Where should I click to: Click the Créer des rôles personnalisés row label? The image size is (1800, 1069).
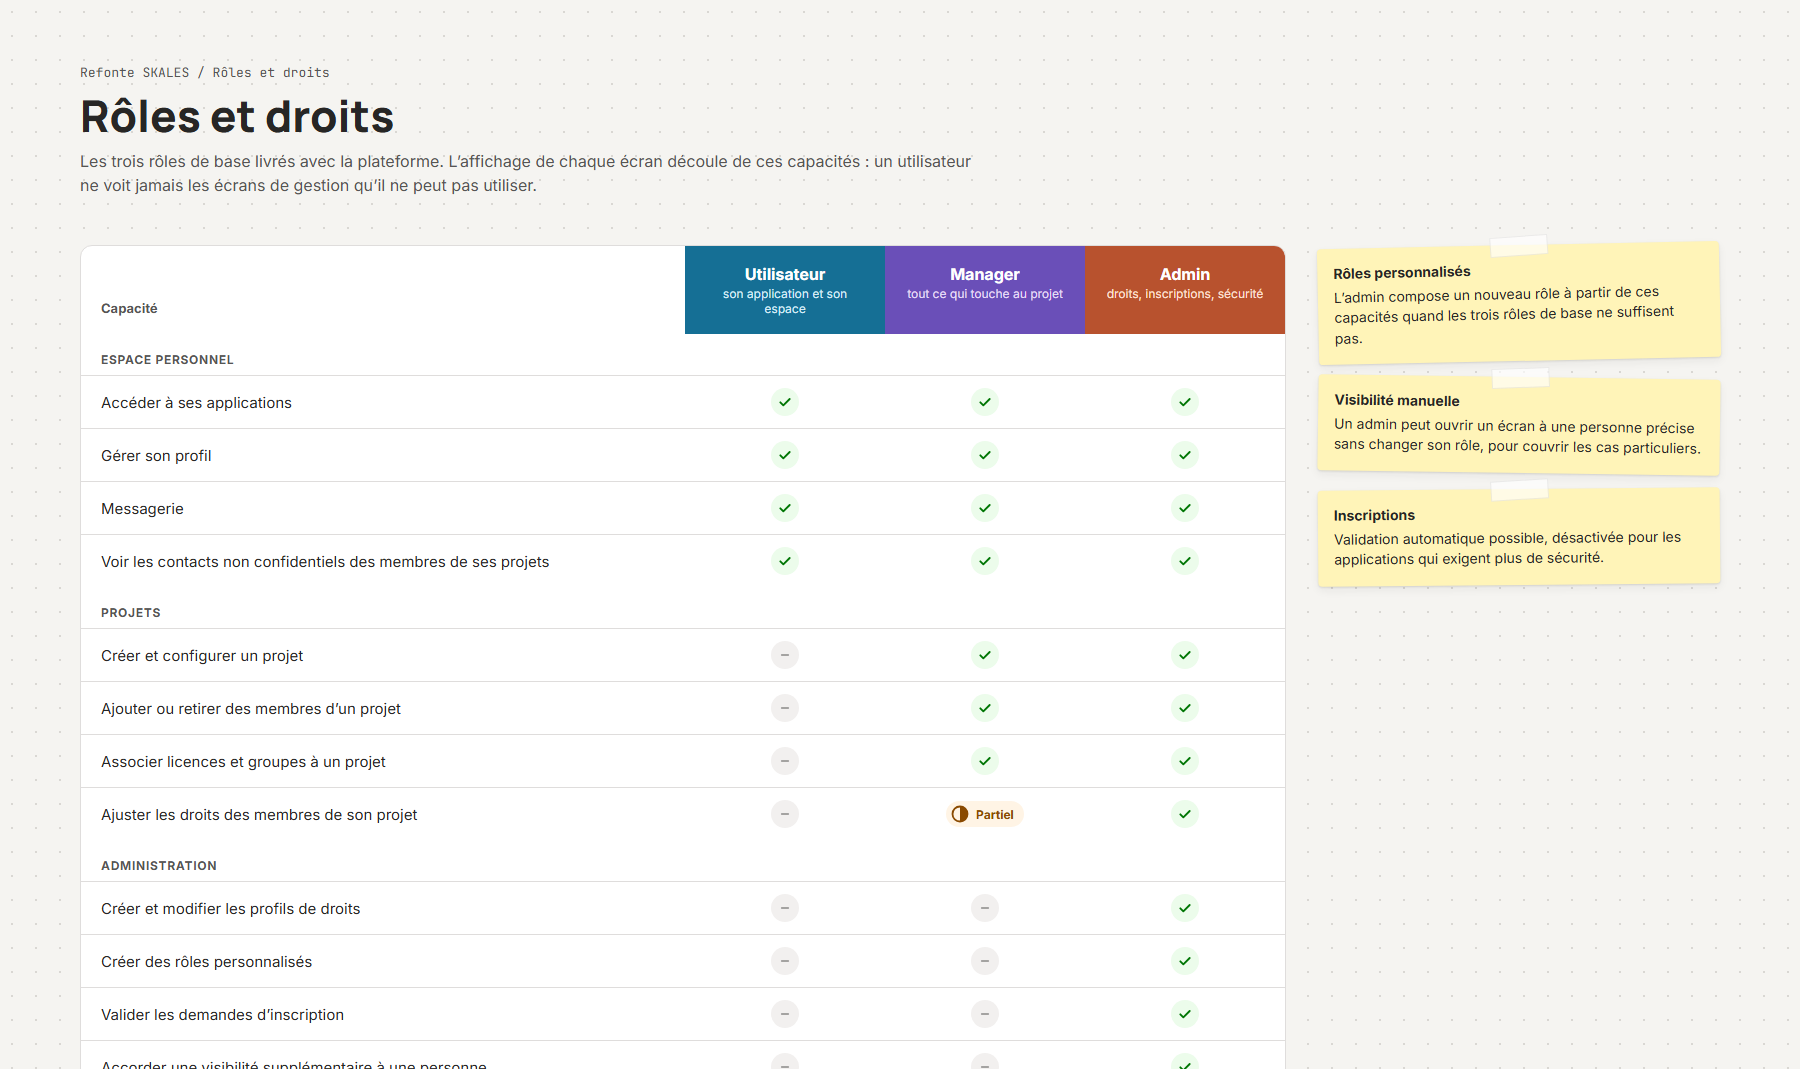point(206,962)
